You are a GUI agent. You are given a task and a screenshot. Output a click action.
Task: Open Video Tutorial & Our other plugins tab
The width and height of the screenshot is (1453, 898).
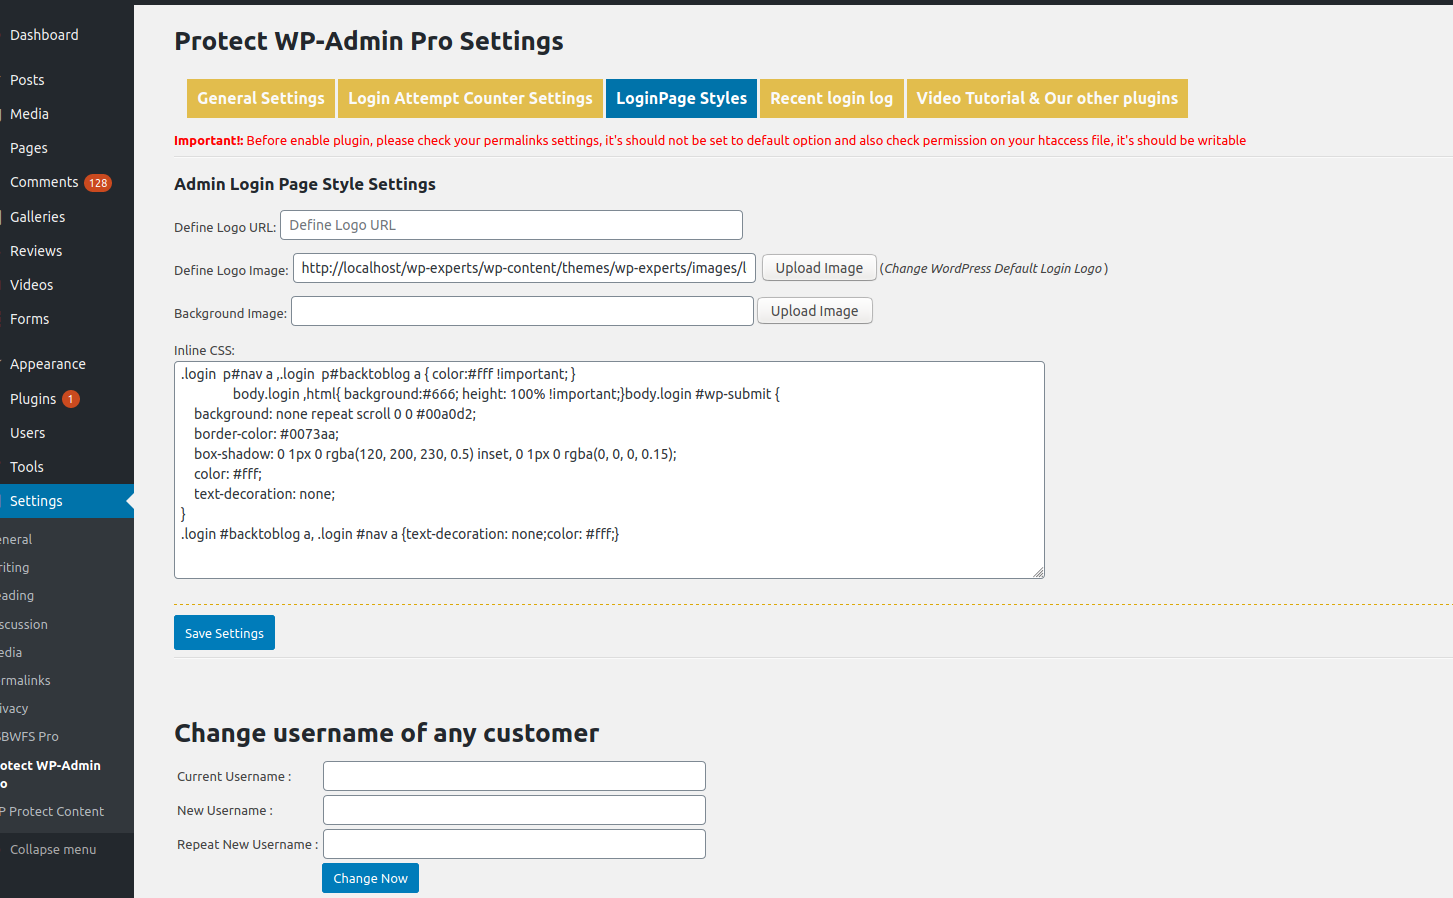1047,98
